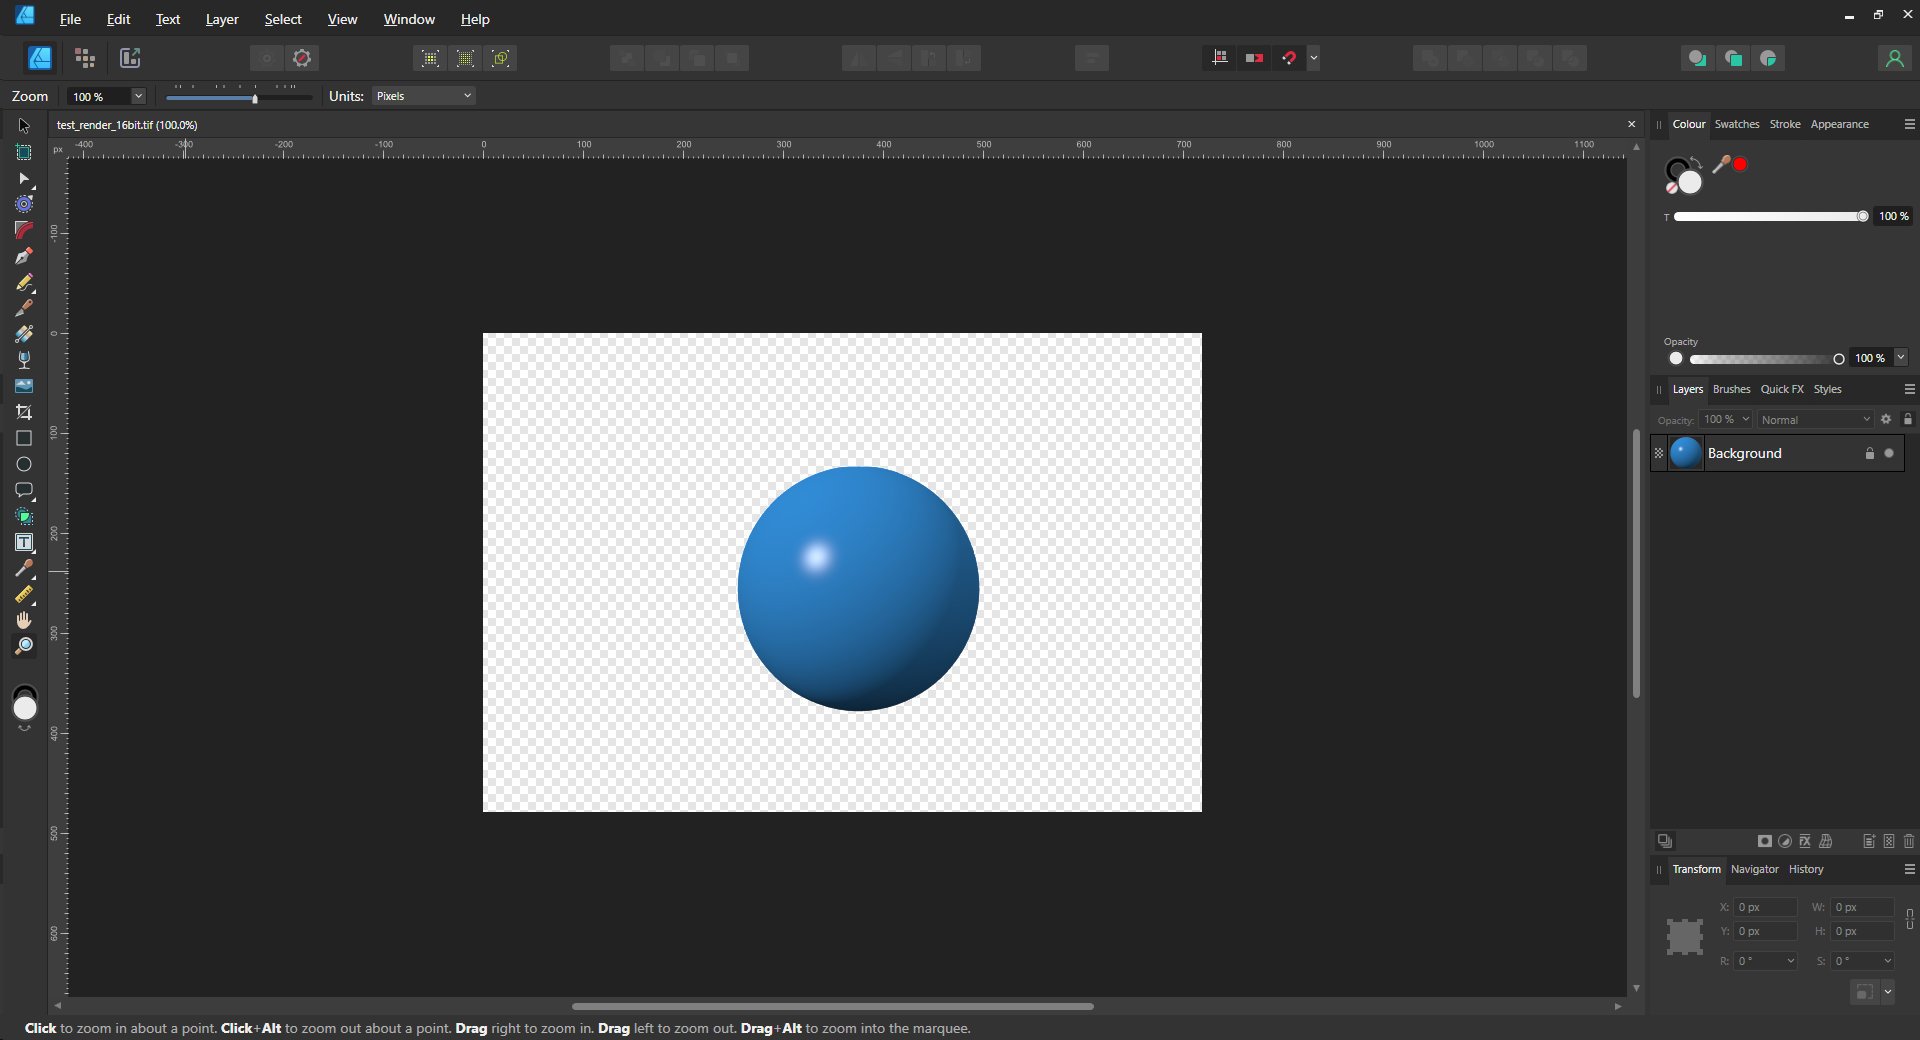The height and width of the screenshot is (1040, 1920).
Task: Open the Units Pixels dropdown
Action: (424, 96)
